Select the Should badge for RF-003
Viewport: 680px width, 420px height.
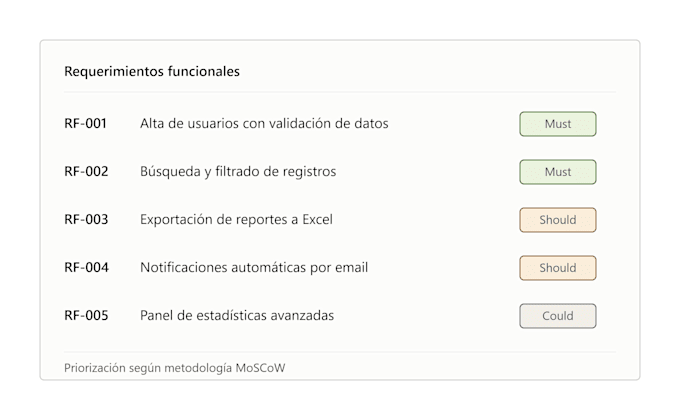[x=558, y=220]
